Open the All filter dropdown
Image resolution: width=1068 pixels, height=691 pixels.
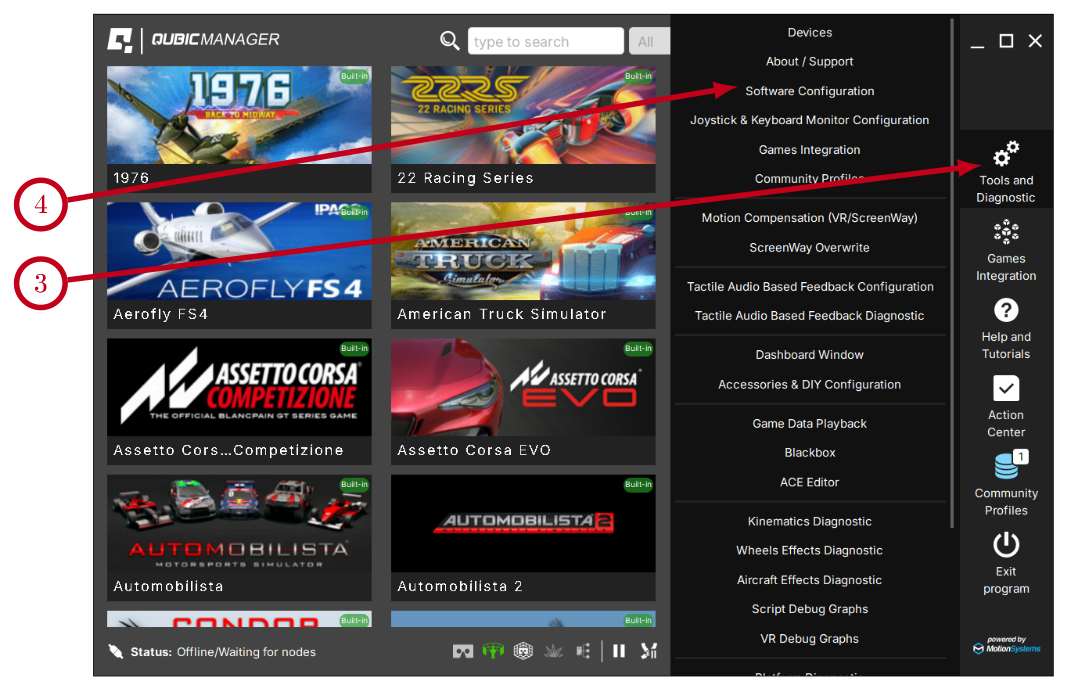tap(648, 41)
